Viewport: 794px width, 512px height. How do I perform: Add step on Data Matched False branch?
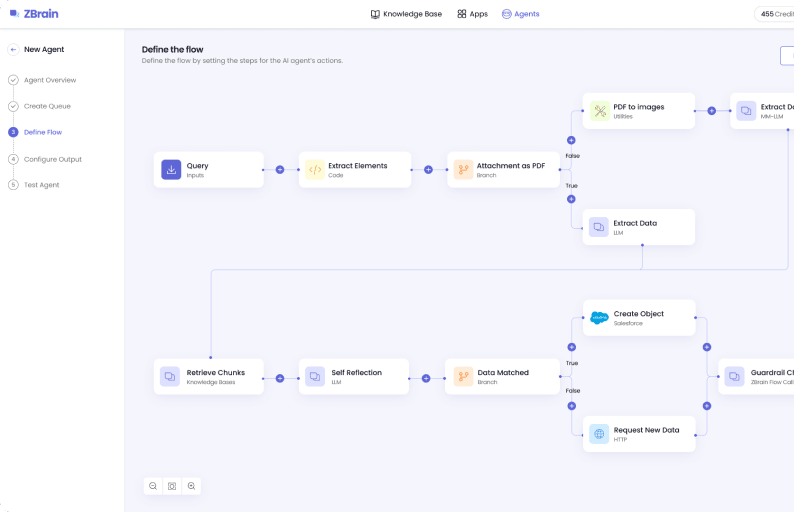pos(572,406)
